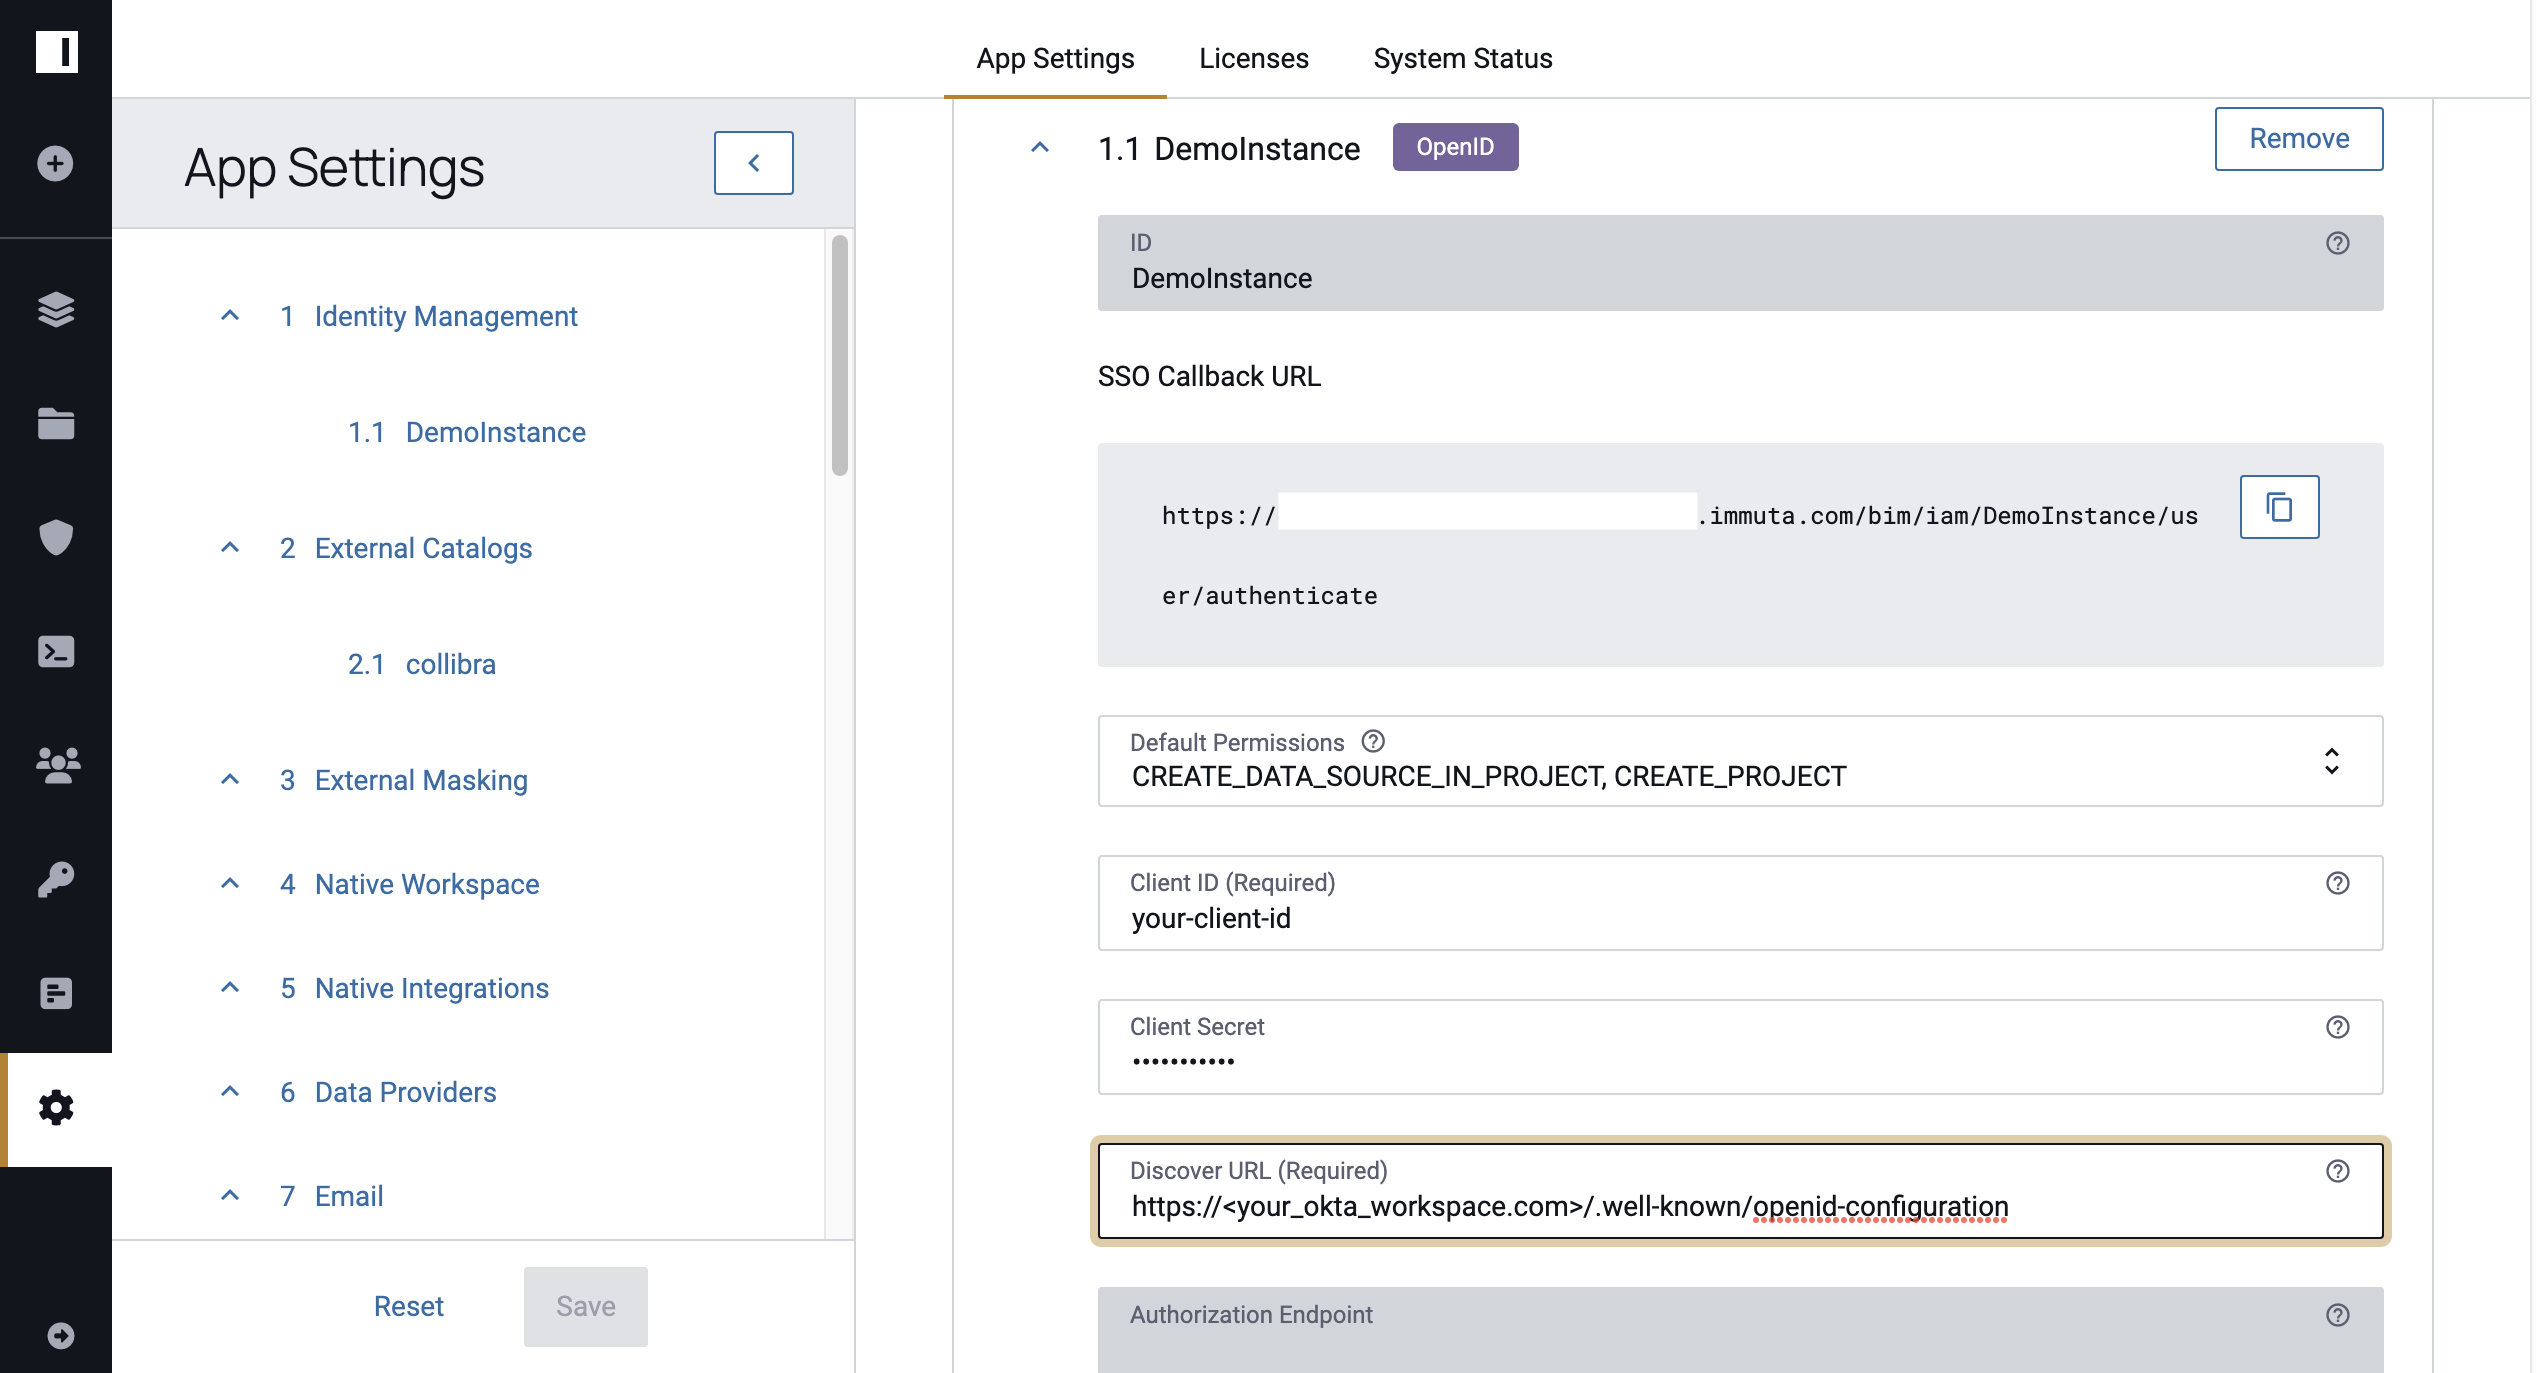The height and width of the screenshot is (1373, 2536).
Task: Show help for Discover URL field
Action: tap(2337, 1171)
